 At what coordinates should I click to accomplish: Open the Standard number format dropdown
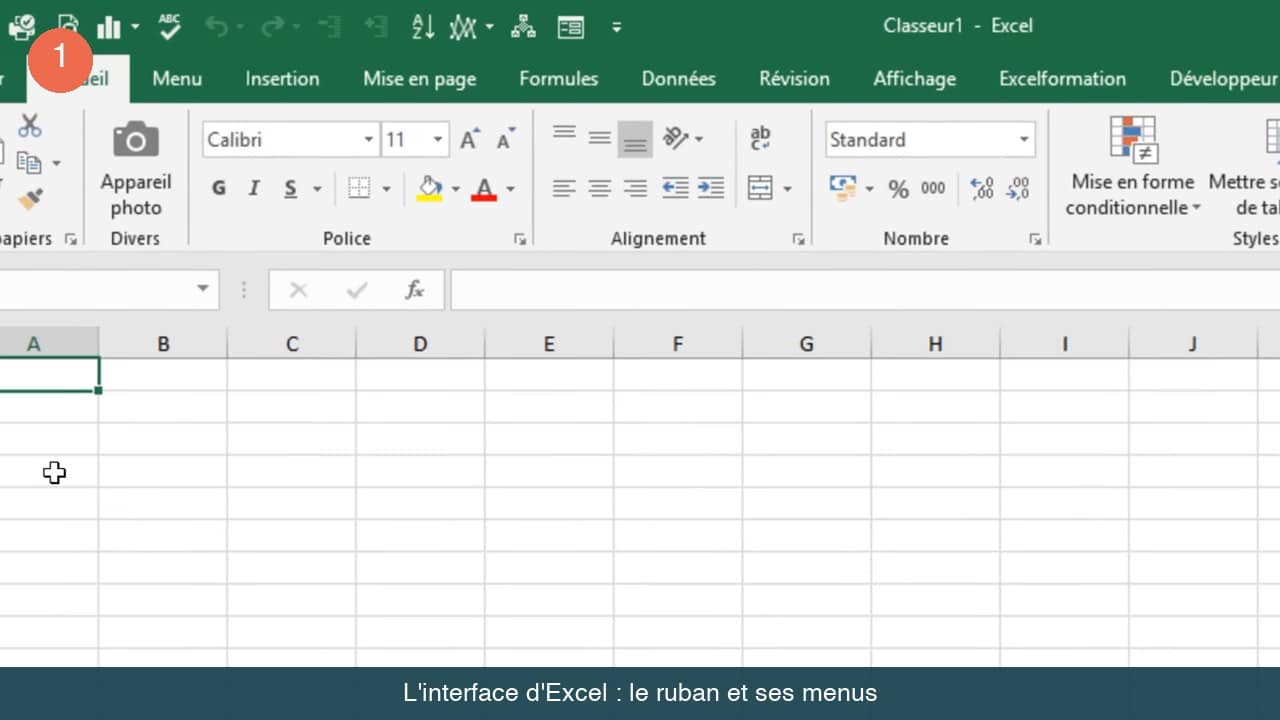pyautogui.click(x=1024, y=140)
